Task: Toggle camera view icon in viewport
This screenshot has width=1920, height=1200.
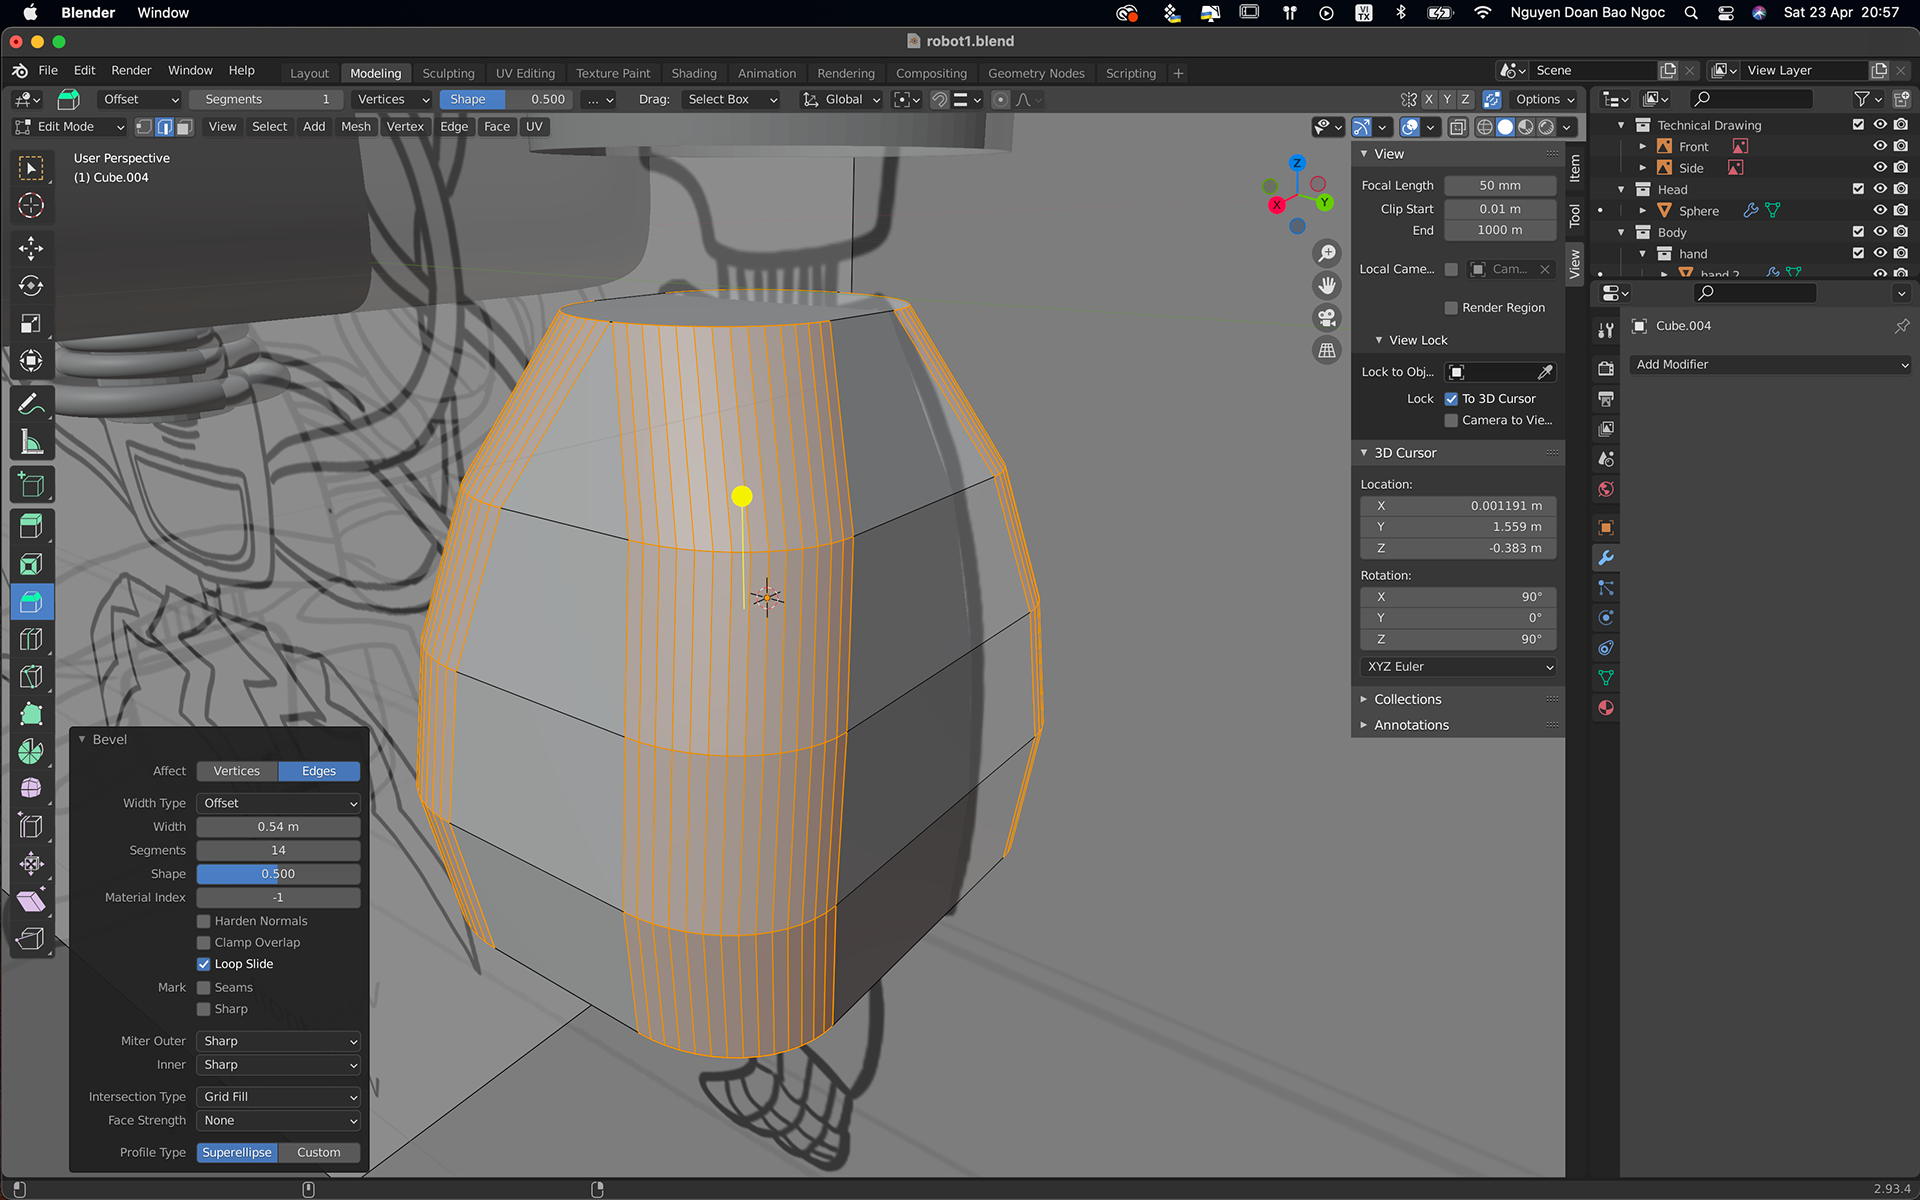Action: pyautogui.click(x=1327, y=318)
